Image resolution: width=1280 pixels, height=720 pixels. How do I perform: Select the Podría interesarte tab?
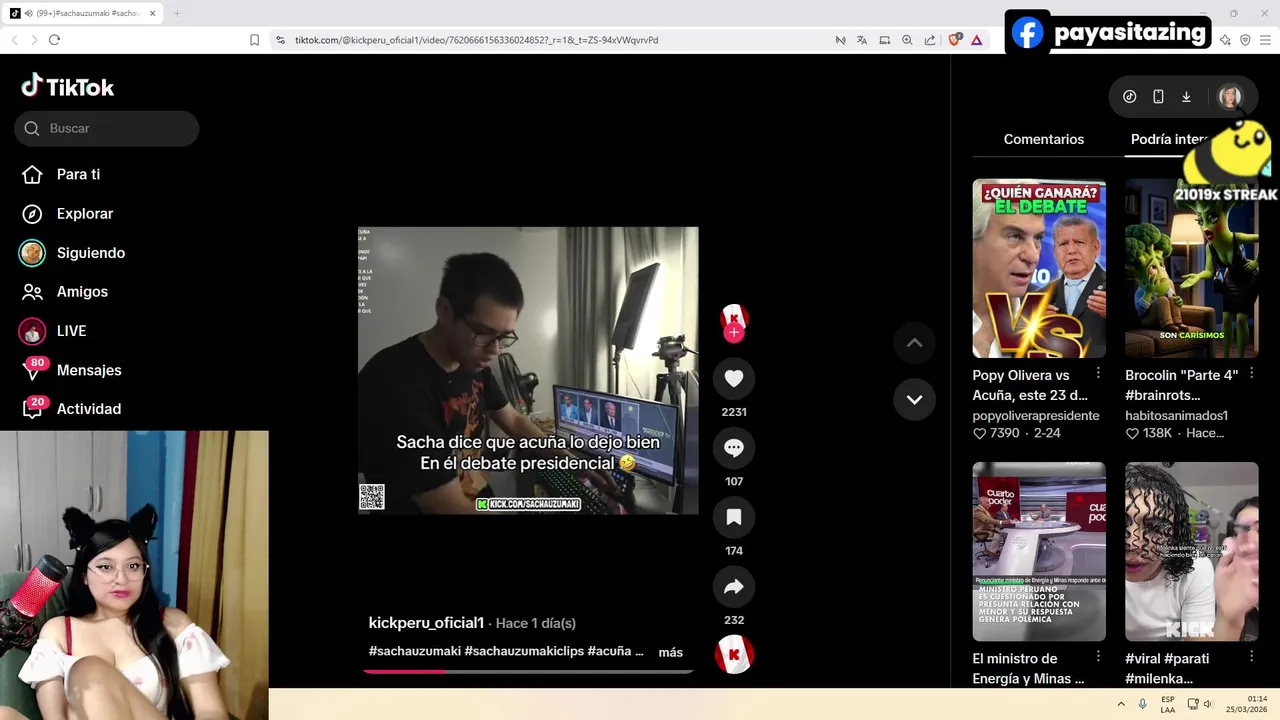click(1170, 139)
